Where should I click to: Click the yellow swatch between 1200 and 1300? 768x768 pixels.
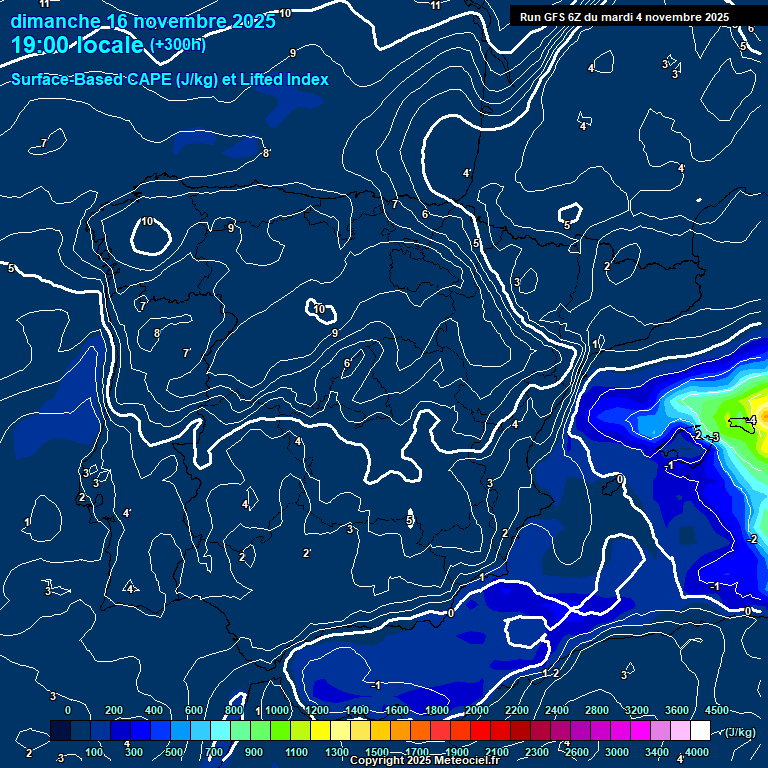coord(320,730)
